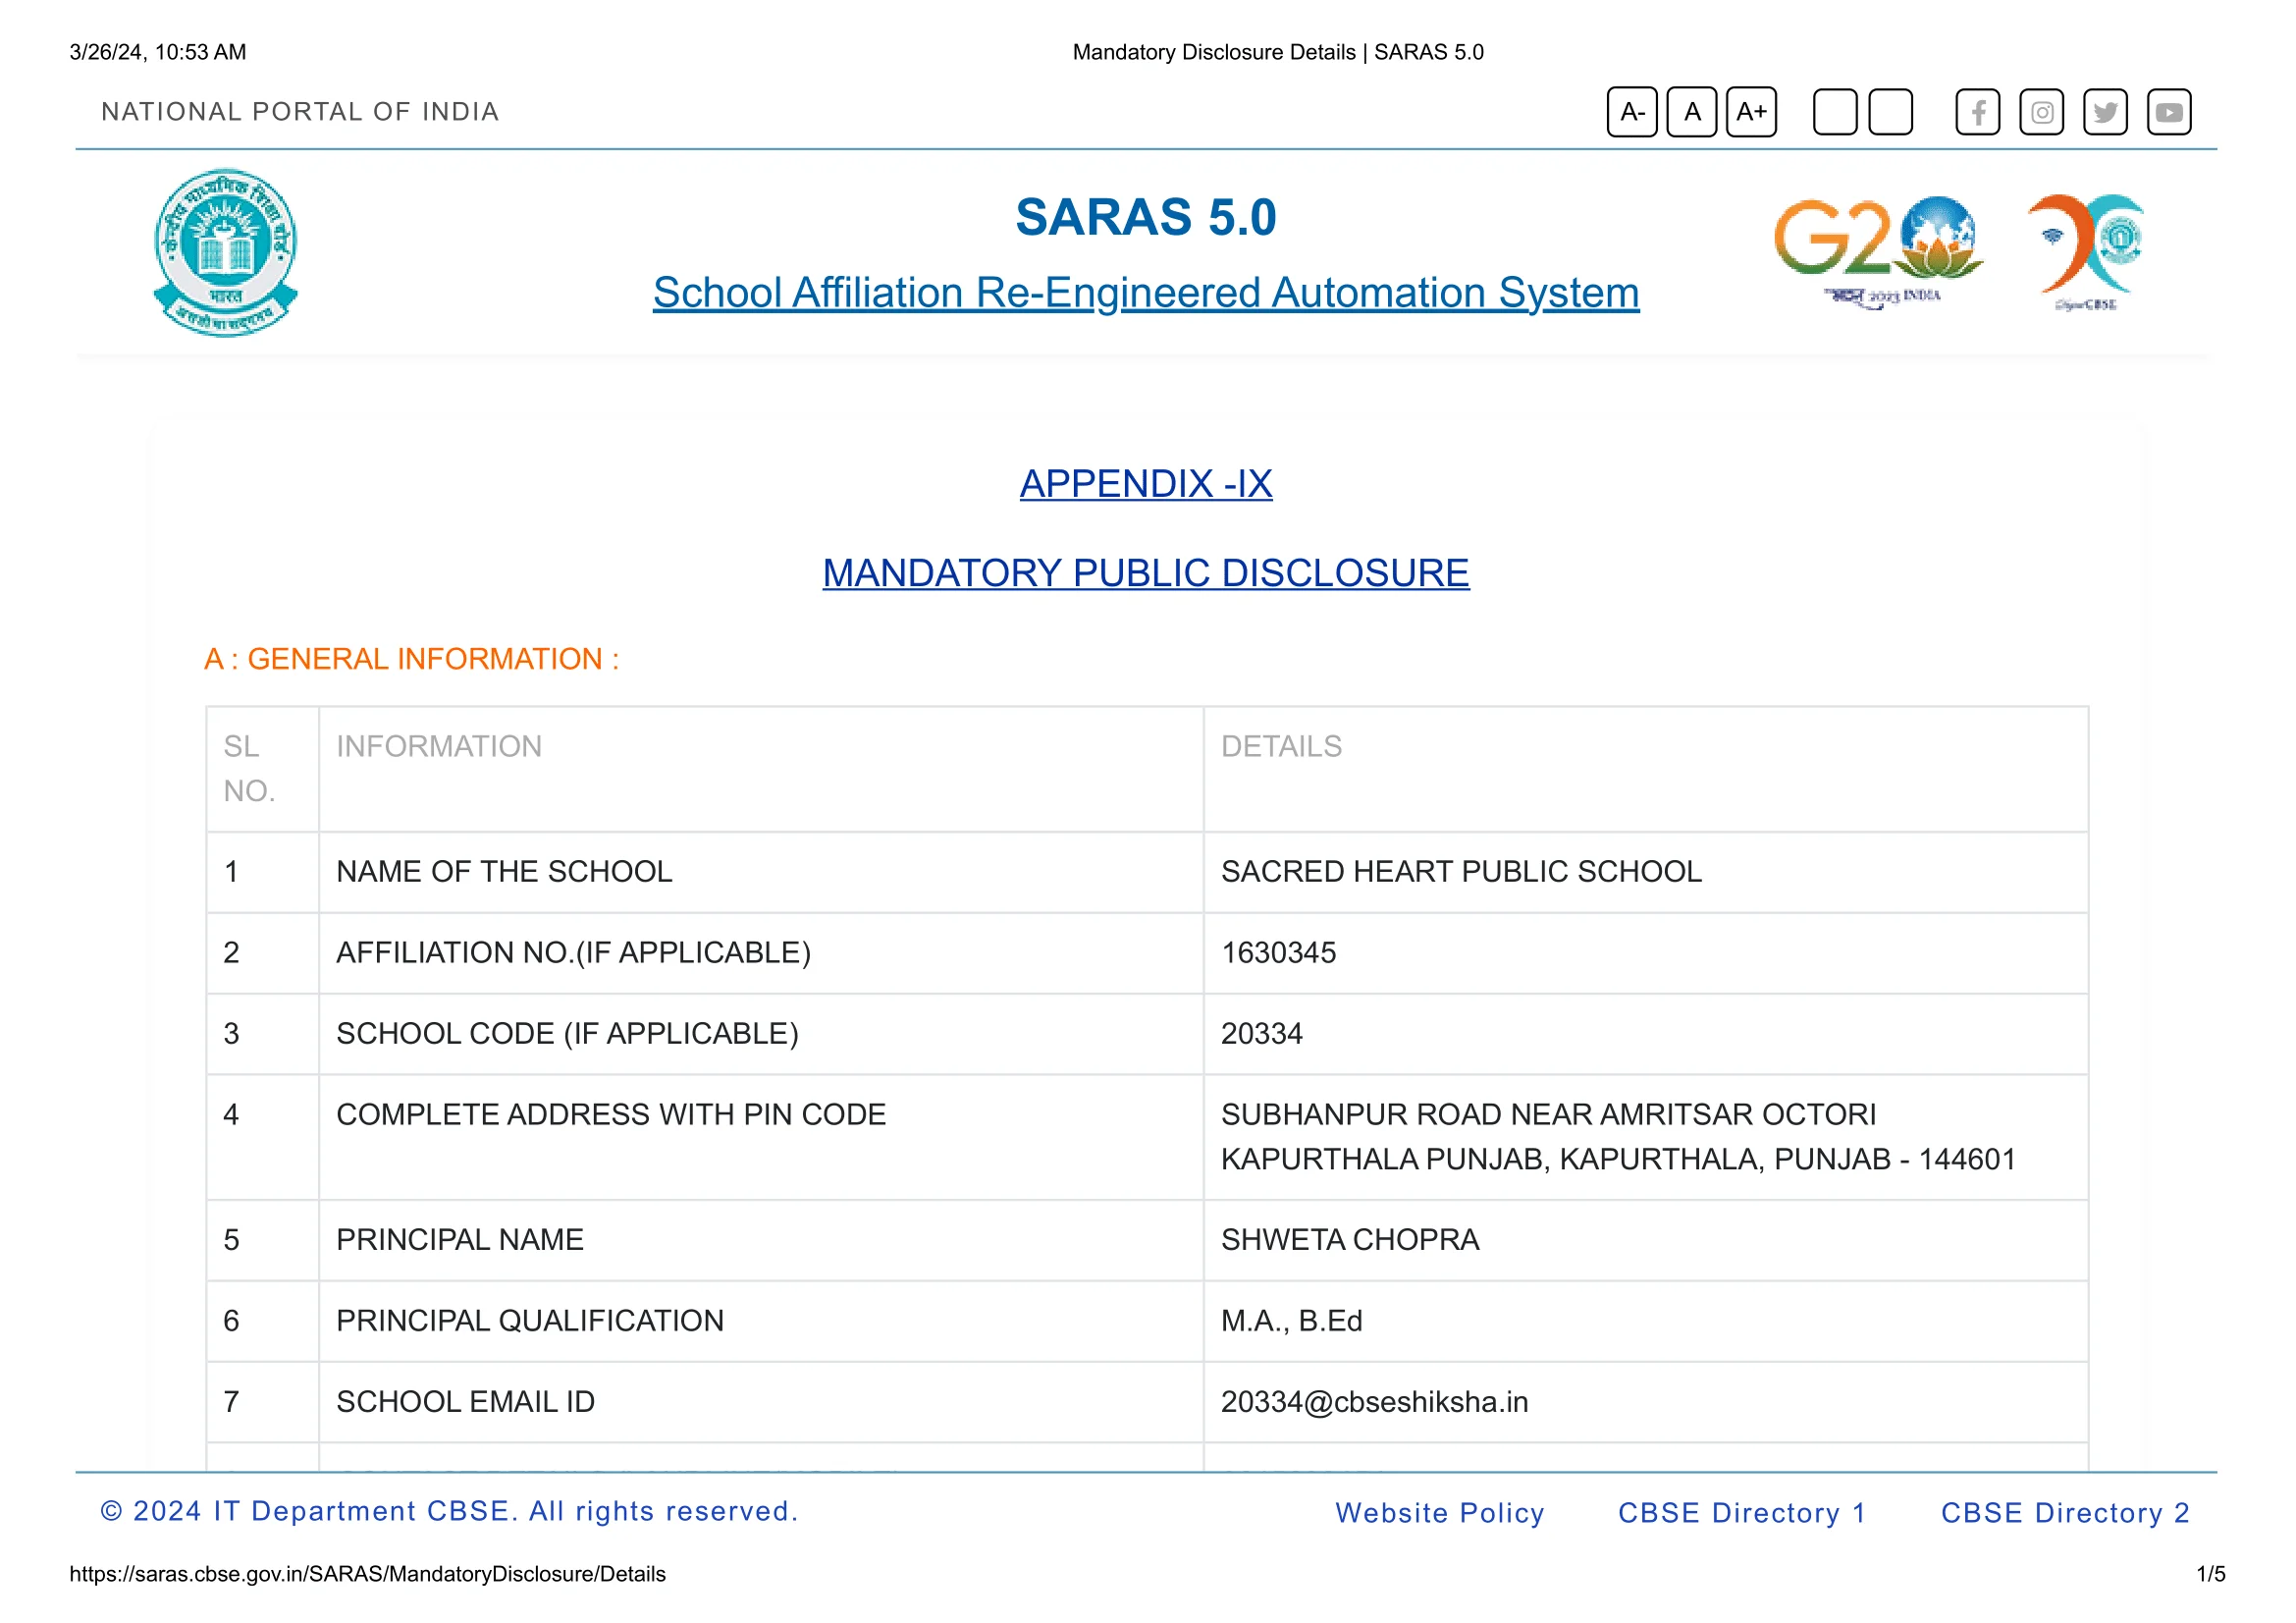Open the Website Policy footer link

click(x=1440, y=1513)
